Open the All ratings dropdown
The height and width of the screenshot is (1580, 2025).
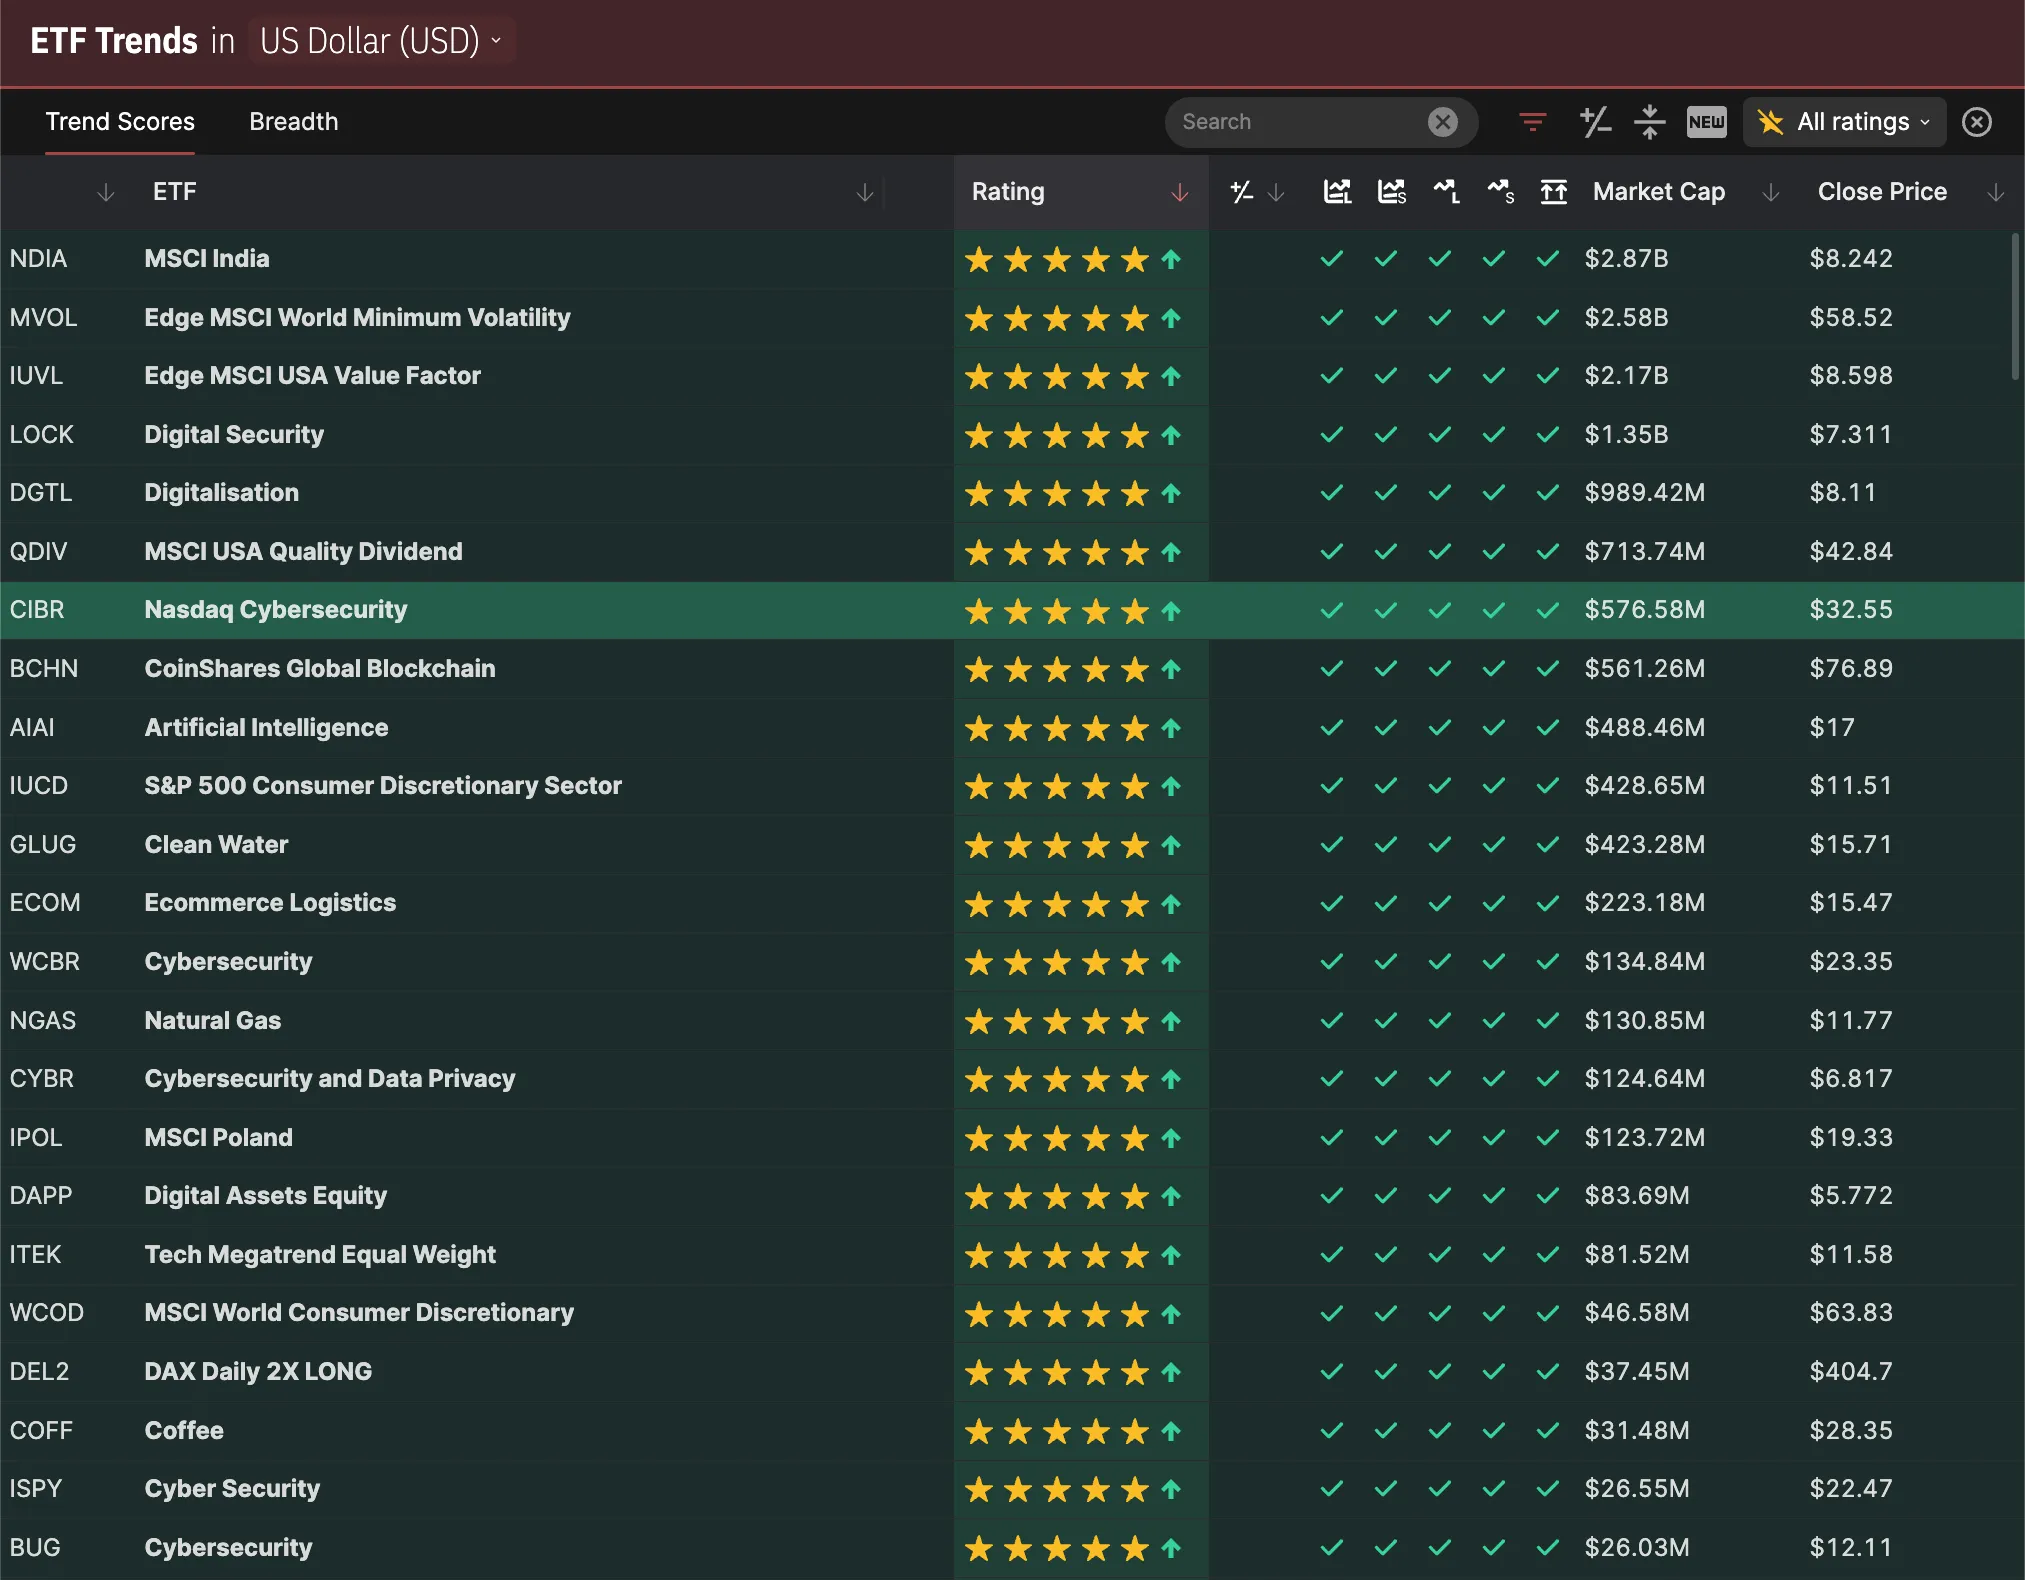coord(1844,122)
